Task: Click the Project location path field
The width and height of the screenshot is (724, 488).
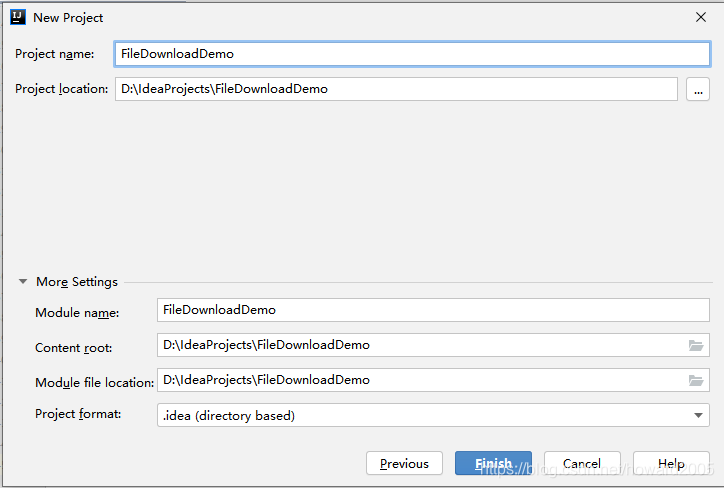Action: coord(396,89)
